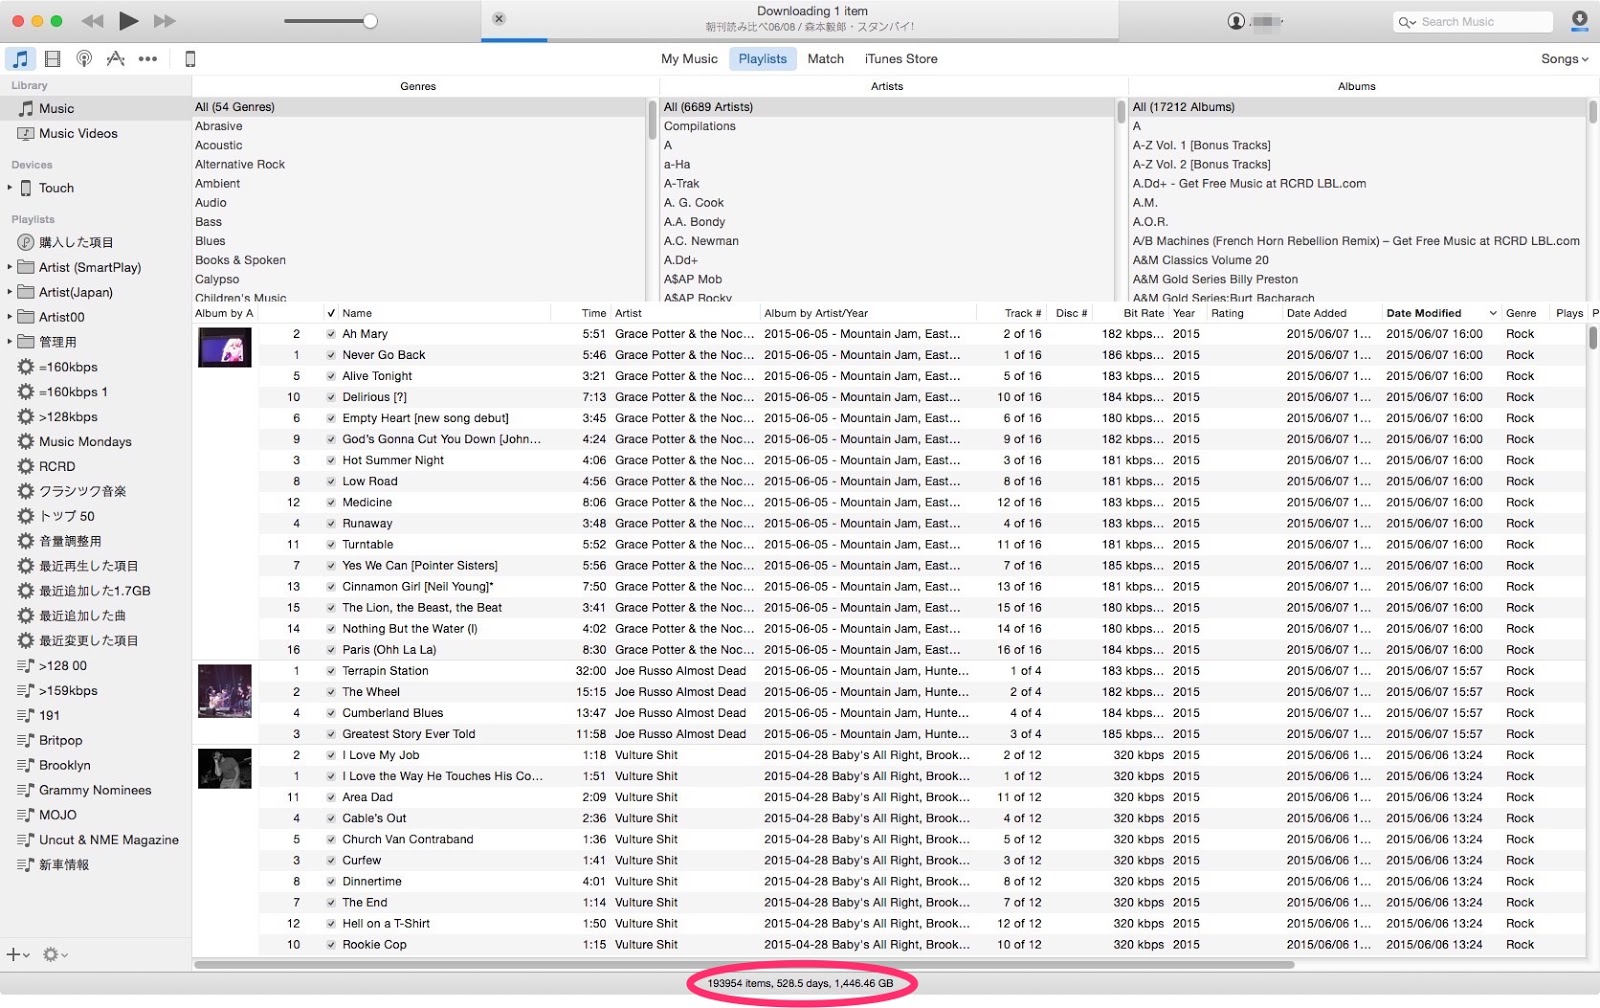Open the Podcasts library icon
This screenshot has height=1008, width=1600.
pyautogui.click(x=84, y=59)
